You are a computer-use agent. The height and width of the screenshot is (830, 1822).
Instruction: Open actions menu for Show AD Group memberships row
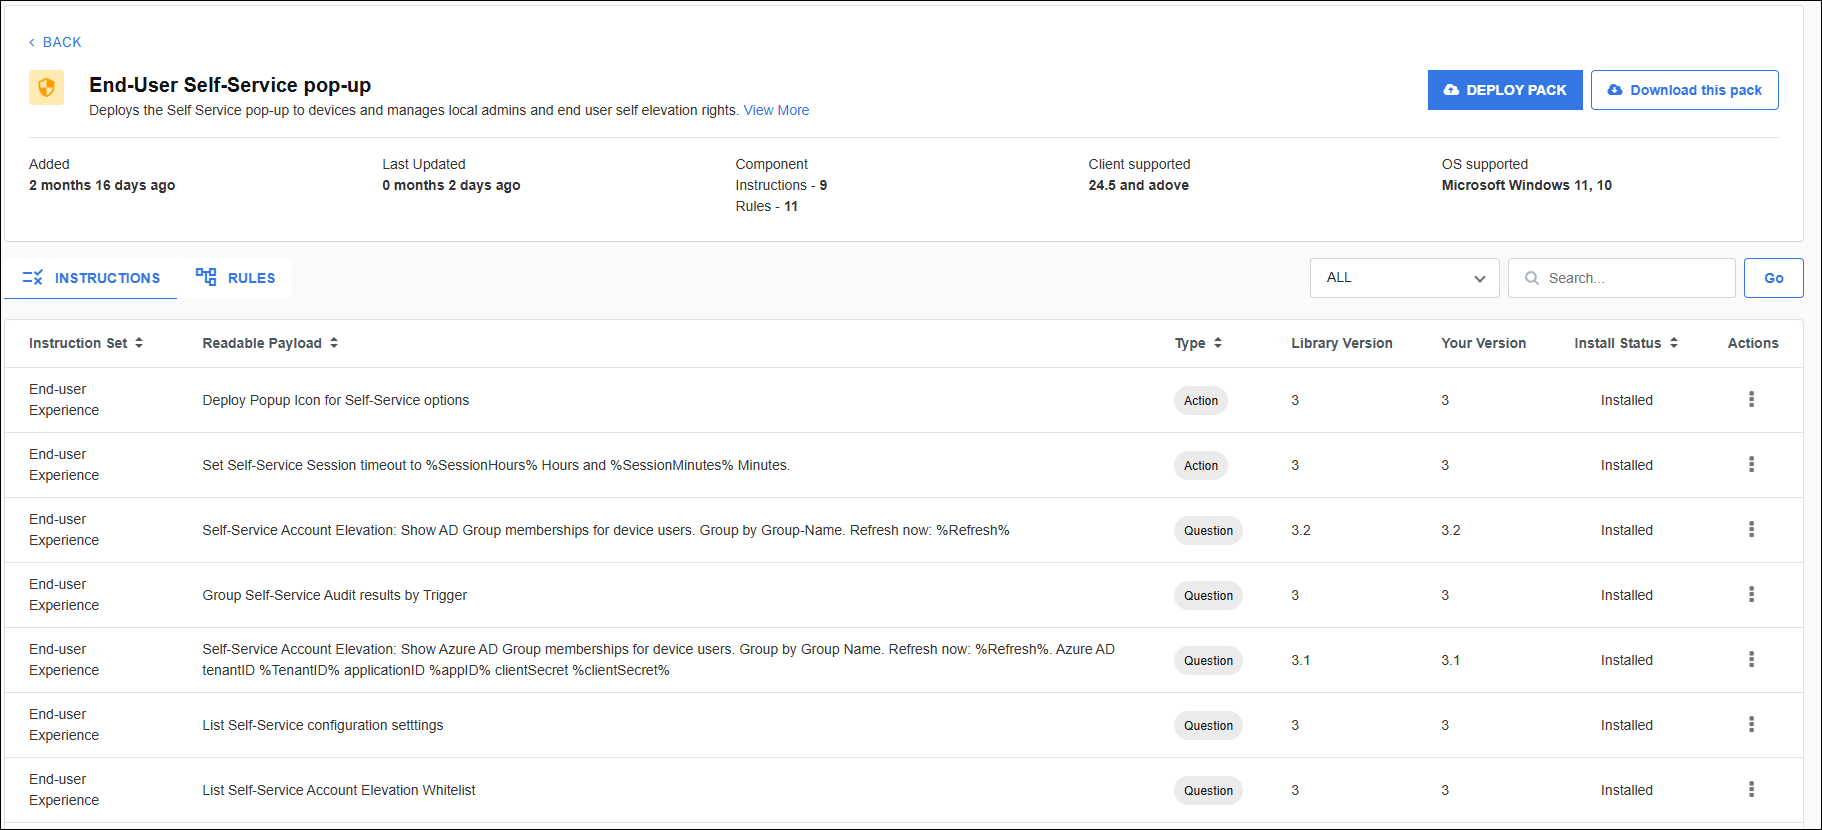[x=1751, y=530]
